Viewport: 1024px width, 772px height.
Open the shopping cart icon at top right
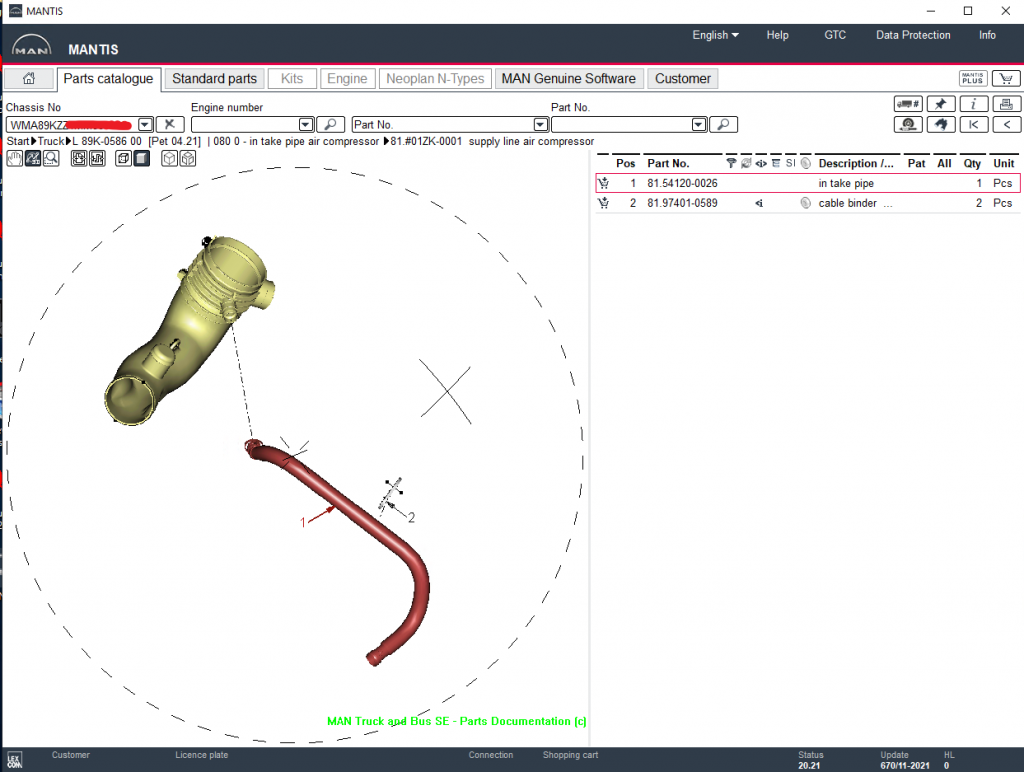1006,79
